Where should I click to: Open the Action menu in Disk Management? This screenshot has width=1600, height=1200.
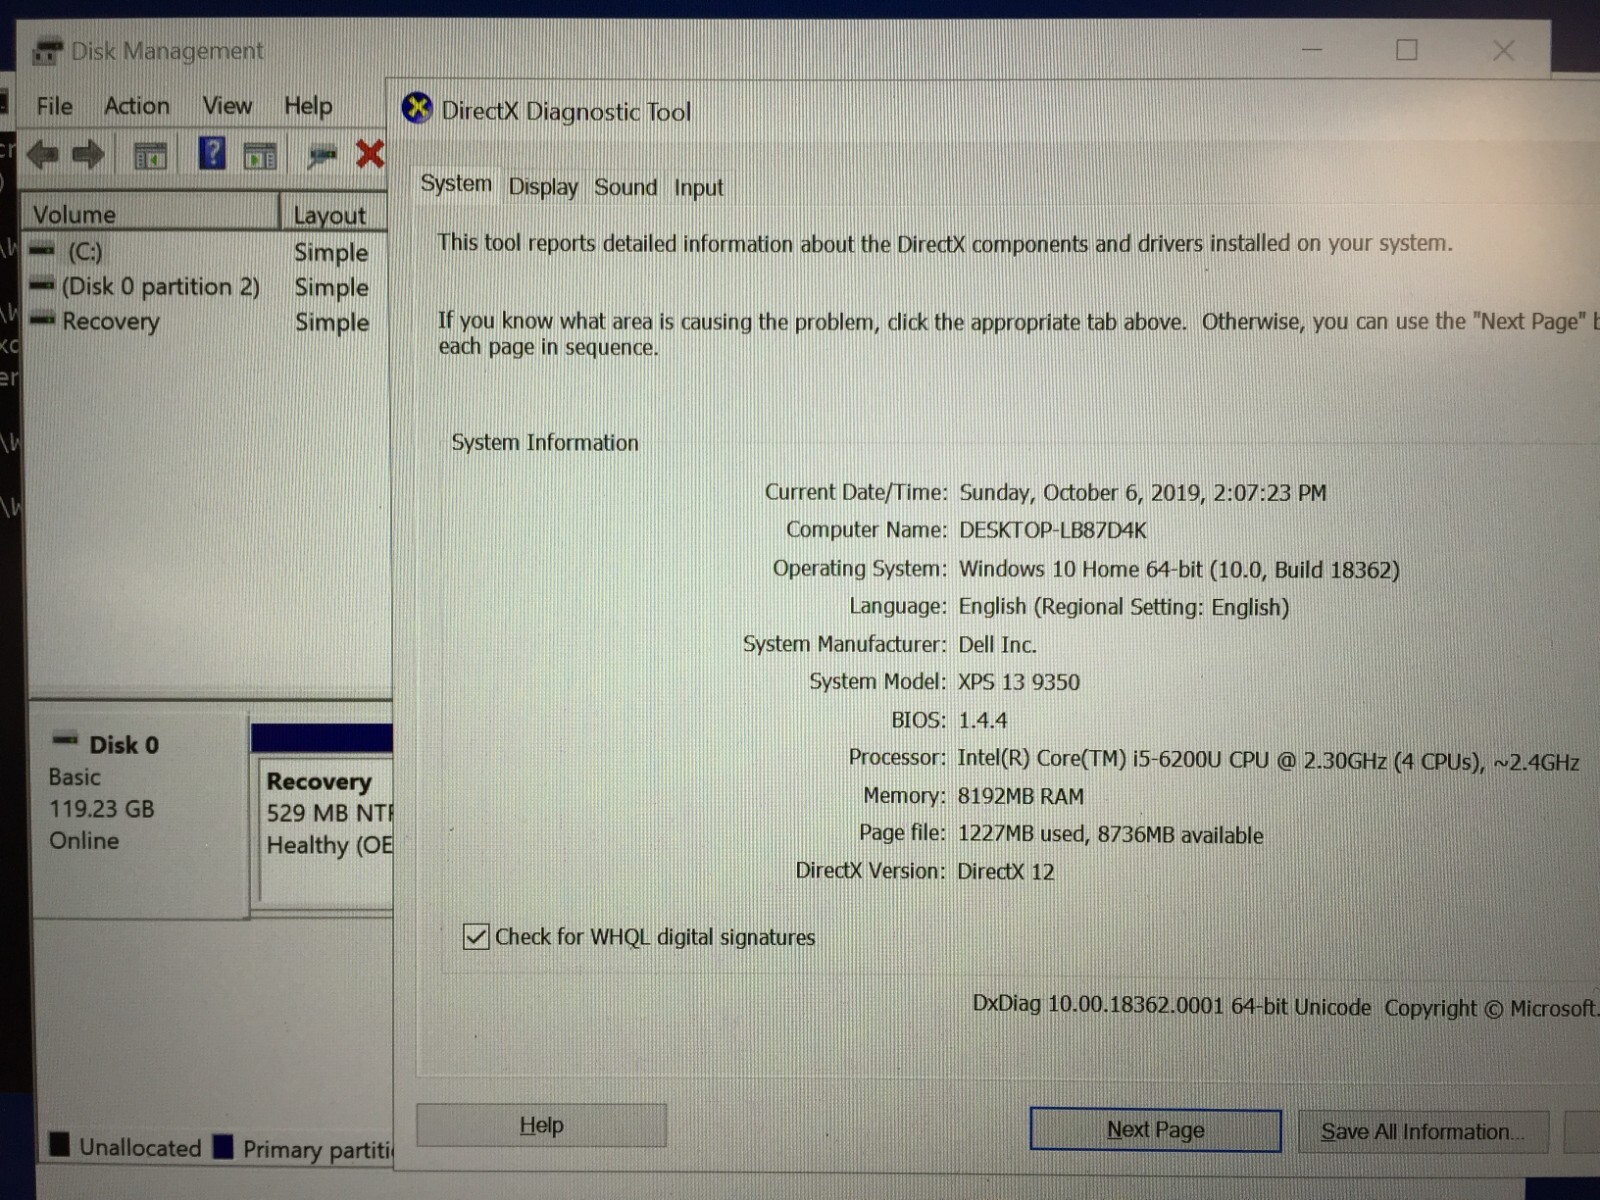click(137, 106)
